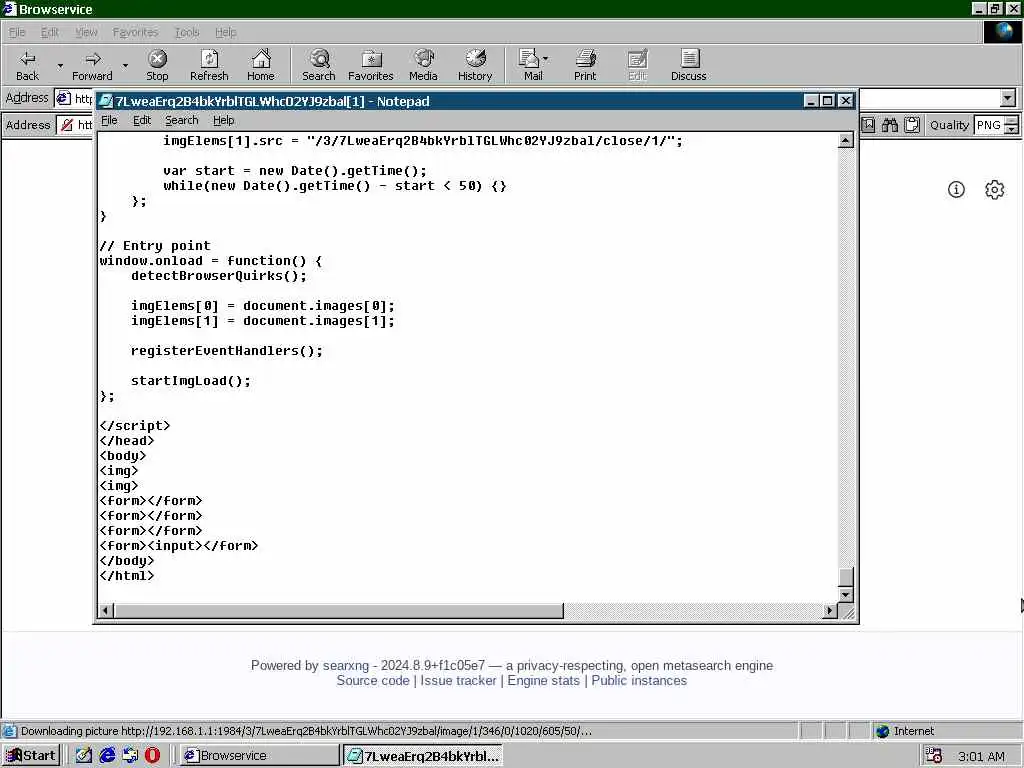Open the Browservice Favorites menu
Image resolution: width=1024 pixels, height=768 pixels.
pyautogui.click(x=135, y=32)
